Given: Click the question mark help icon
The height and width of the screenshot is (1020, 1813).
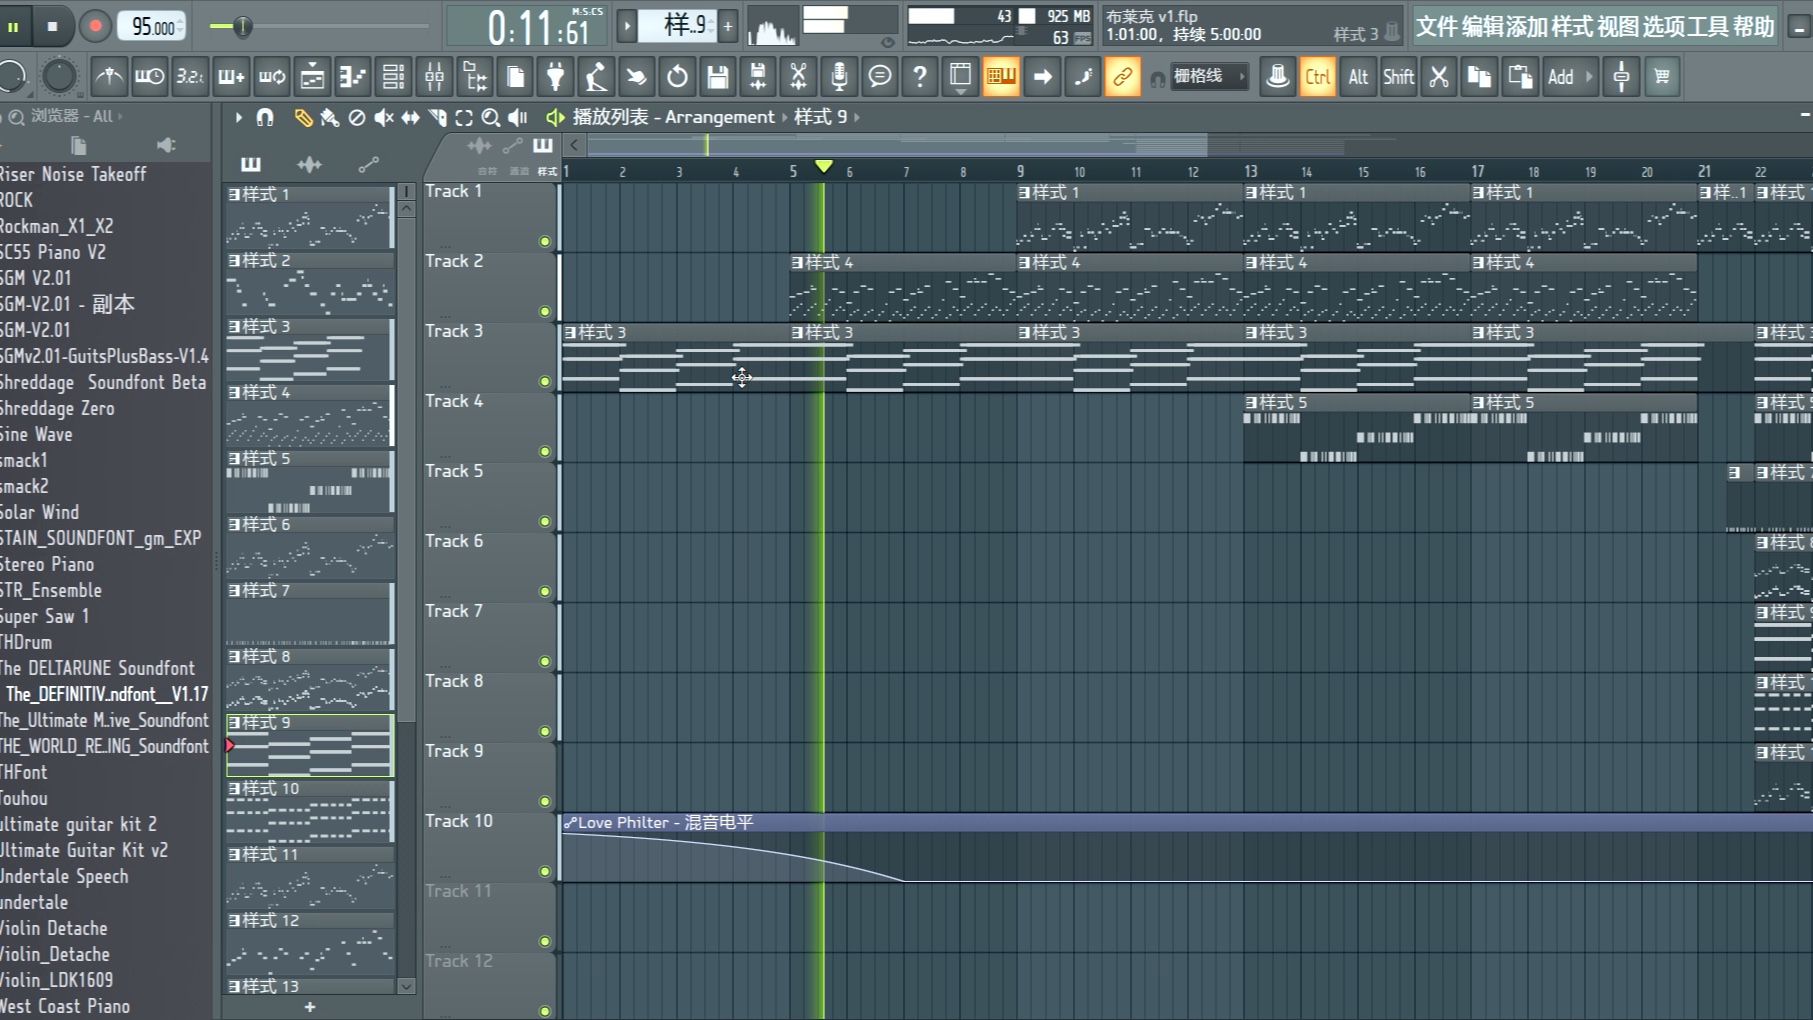Looking at the screenshot, I should point(920,77).
